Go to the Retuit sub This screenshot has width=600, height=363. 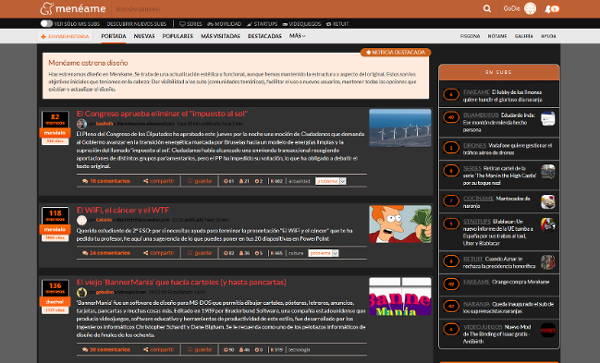338,24
